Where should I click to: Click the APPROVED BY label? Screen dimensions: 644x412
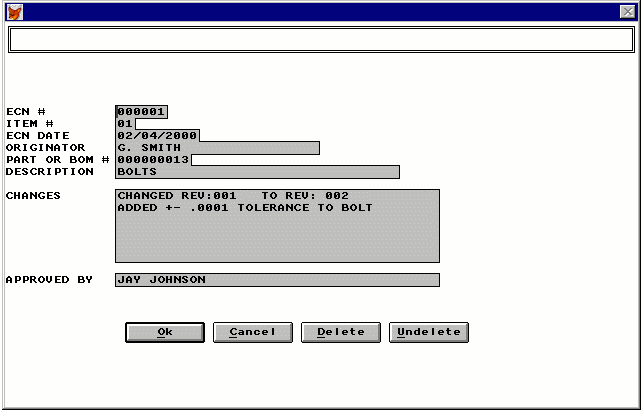(49, 280)
